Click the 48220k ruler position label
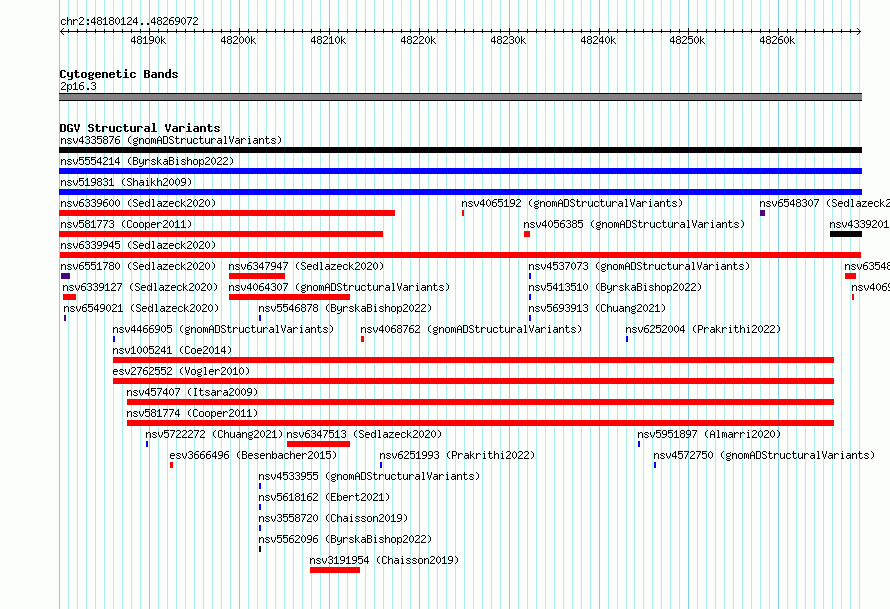Image resolution: width=890 pixels, height=609 pixels. click(x=418, y=40)
